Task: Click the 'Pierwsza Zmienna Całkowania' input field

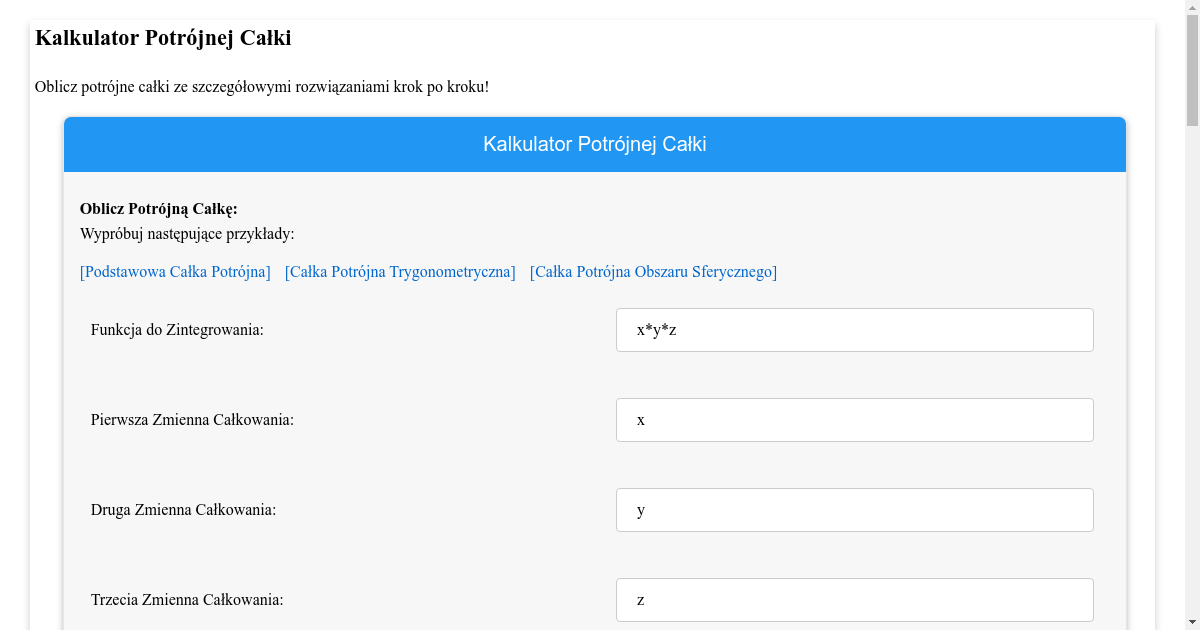Action: pos(854,419)
